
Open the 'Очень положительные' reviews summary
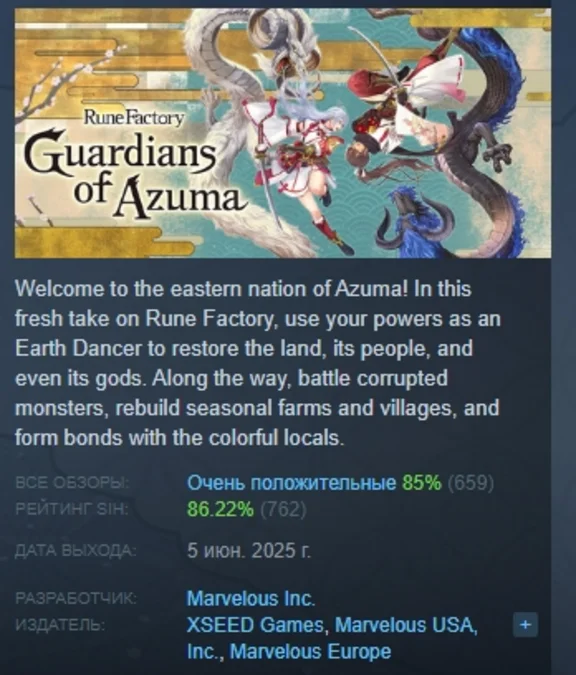click(291, 483)
